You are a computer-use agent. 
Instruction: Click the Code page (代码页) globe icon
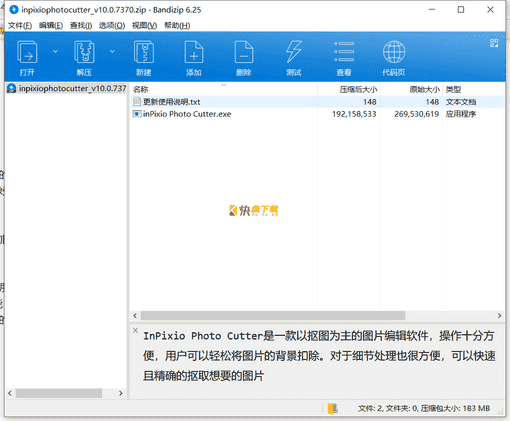coord(394,52)
